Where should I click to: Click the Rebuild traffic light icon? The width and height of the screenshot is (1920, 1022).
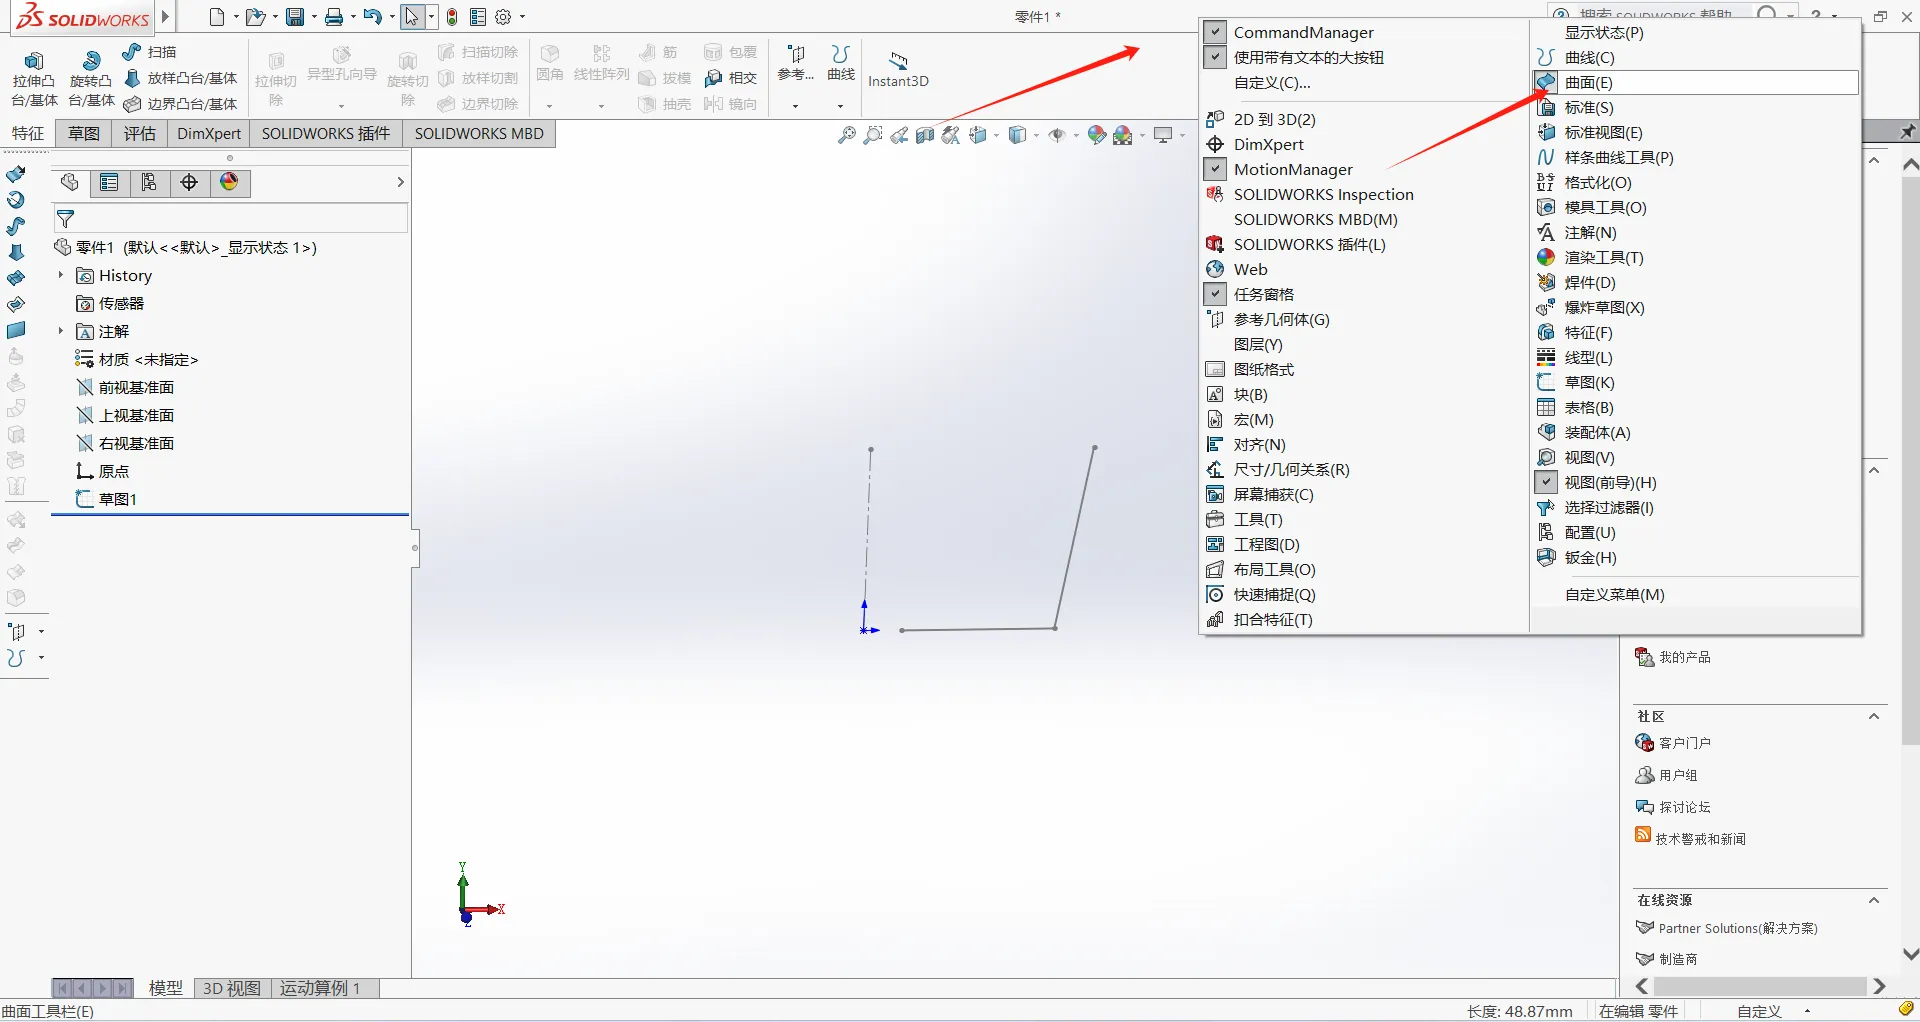pos(452,17)
